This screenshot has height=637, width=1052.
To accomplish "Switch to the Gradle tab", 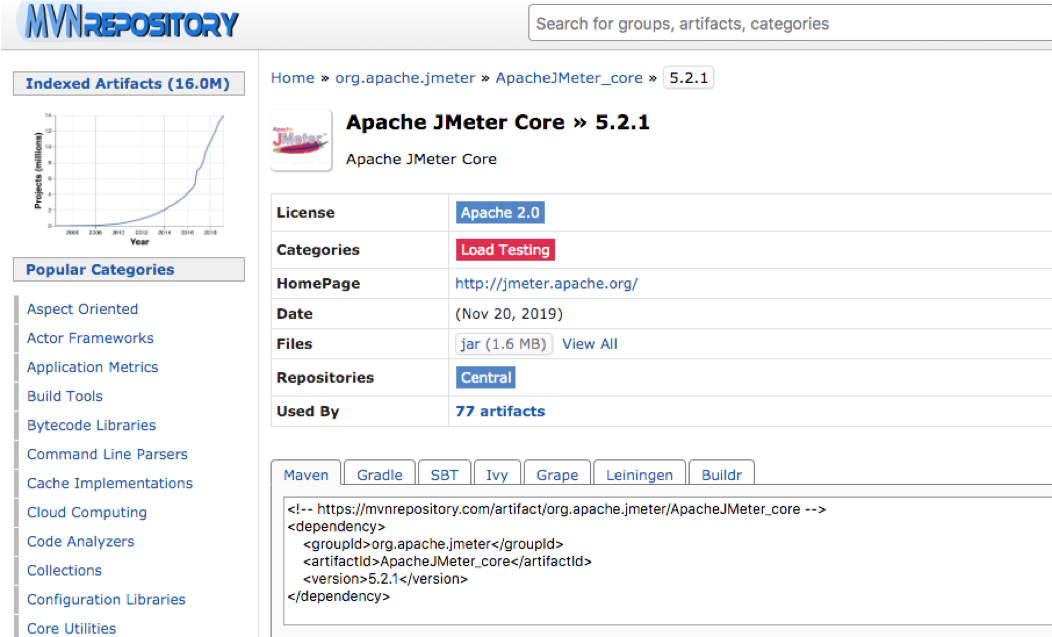I will pos(380,475).
